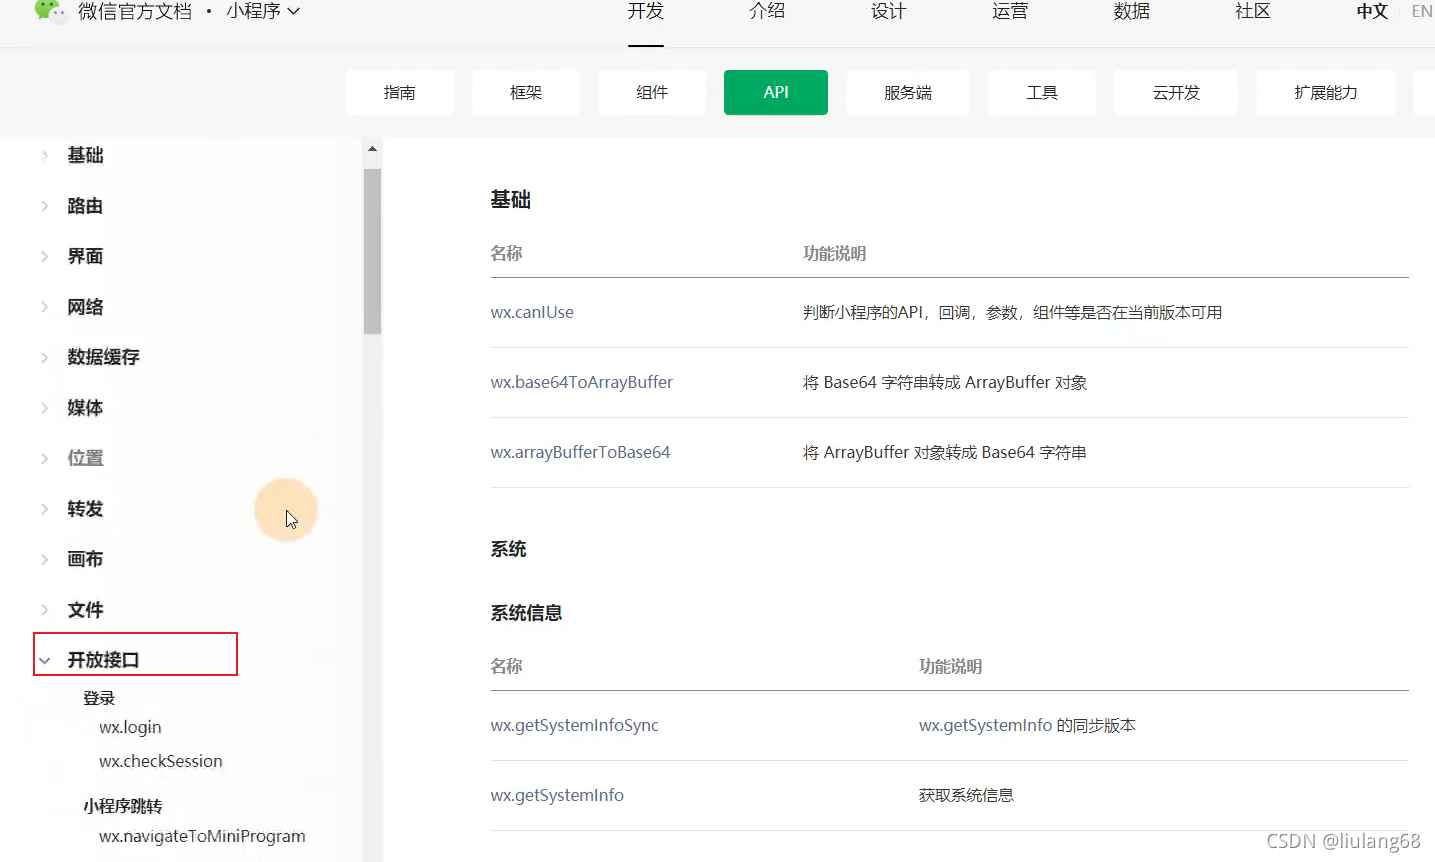Expand the 画布 sidebar chevron
The width and height of the screenshot is (1435, 862).
pos(44,559)
